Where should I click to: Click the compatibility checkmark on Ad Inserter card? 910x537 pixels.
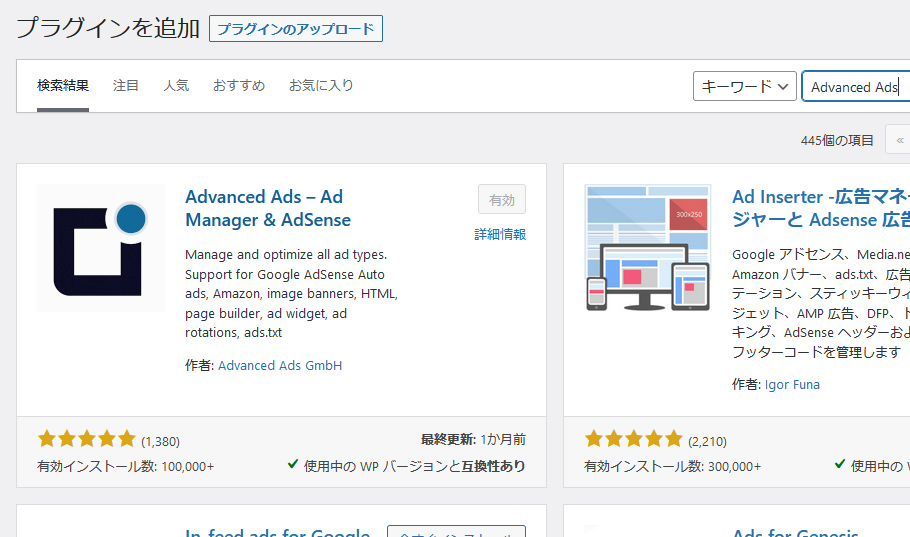tap(840, 464)
